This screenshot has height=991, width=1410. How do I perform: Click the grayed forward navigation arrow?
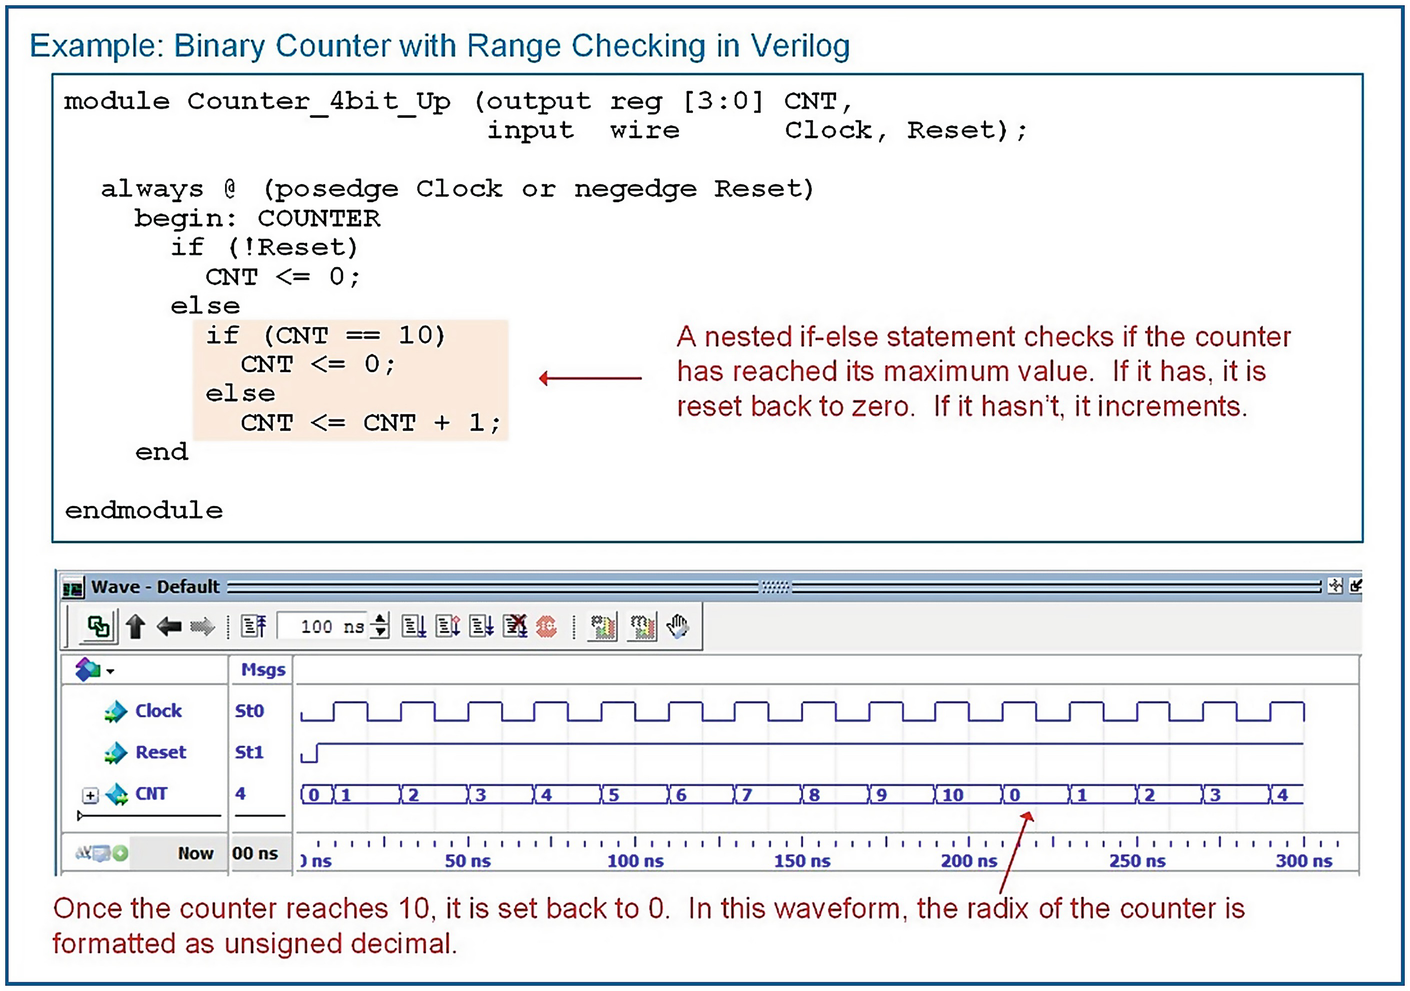point(201,626)
